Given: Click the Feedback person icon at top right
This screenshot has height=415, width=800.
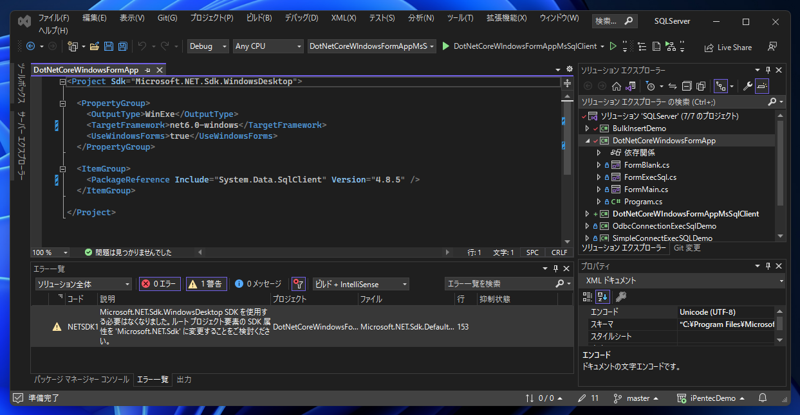Looking at the screenshot, I should click(772, 47).
